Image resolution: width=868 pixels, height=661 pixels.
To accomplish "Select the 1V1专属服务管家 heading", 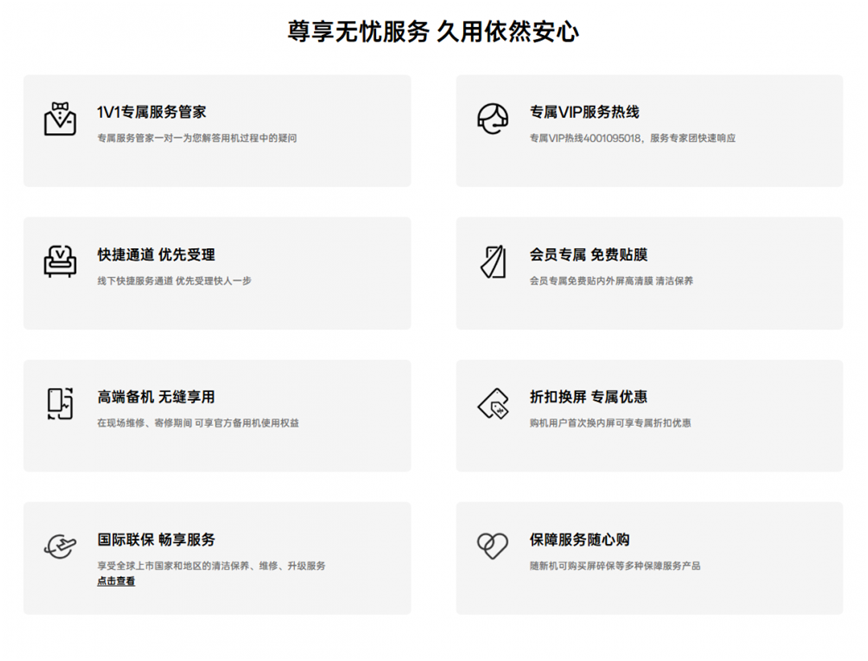I will (x=152, y=112).
